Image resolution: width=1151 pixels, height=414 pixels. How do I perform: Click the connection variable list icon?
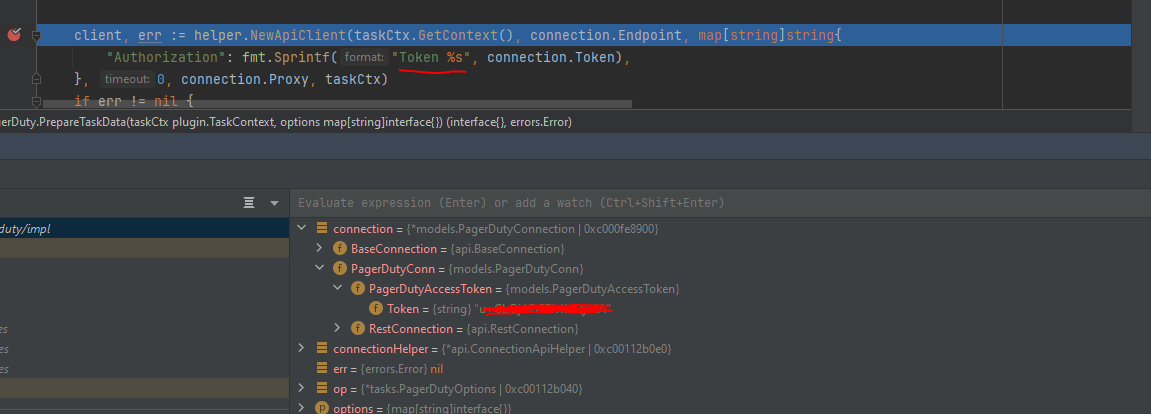tap(321, 228)
